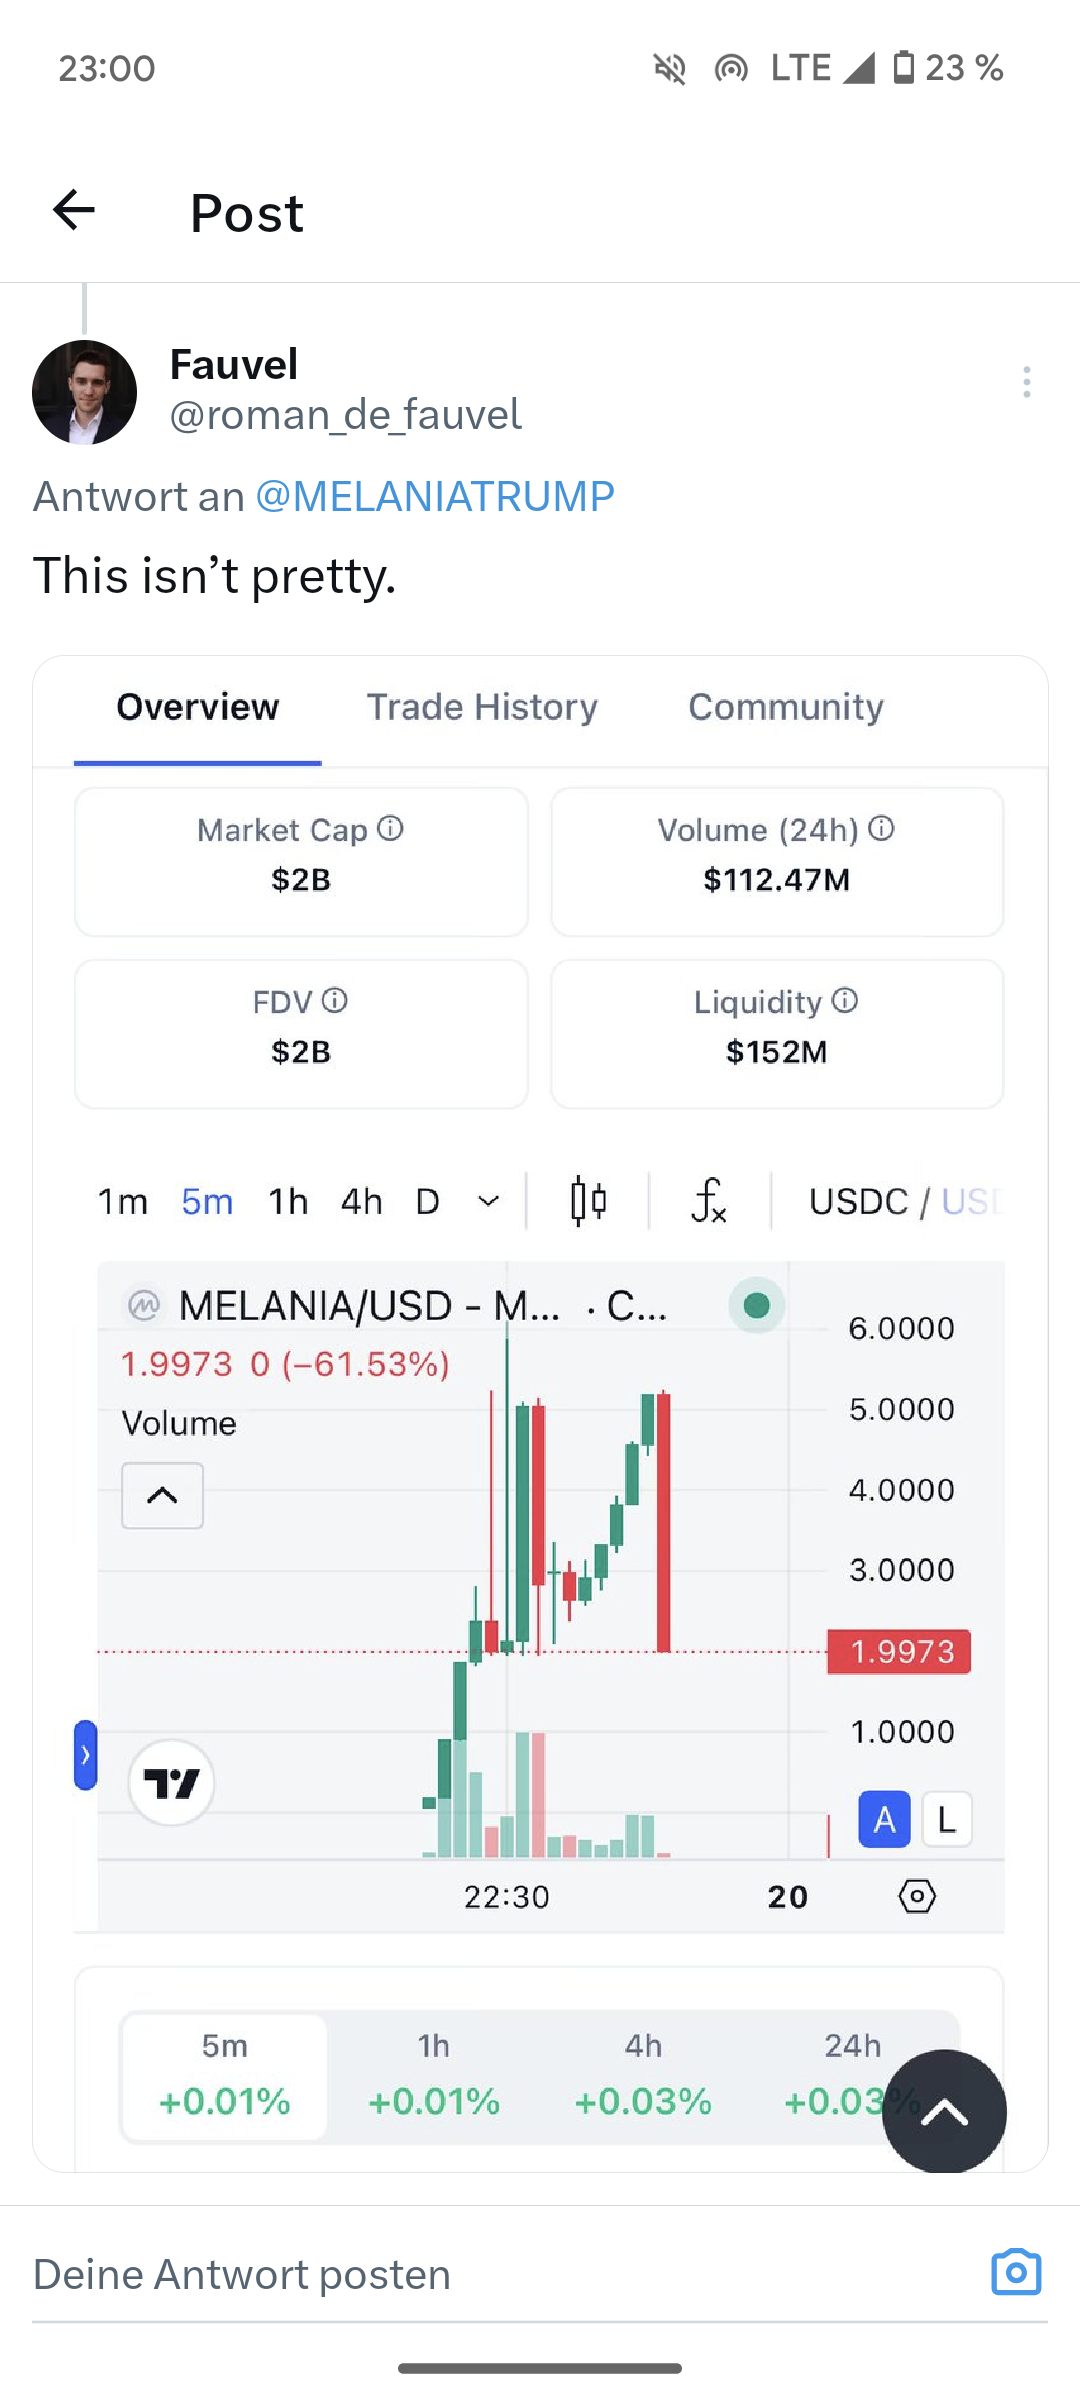This screenshot has height=2400, width=1080.
Task: Switch the 1h price change period
Action: point(433,2076)
